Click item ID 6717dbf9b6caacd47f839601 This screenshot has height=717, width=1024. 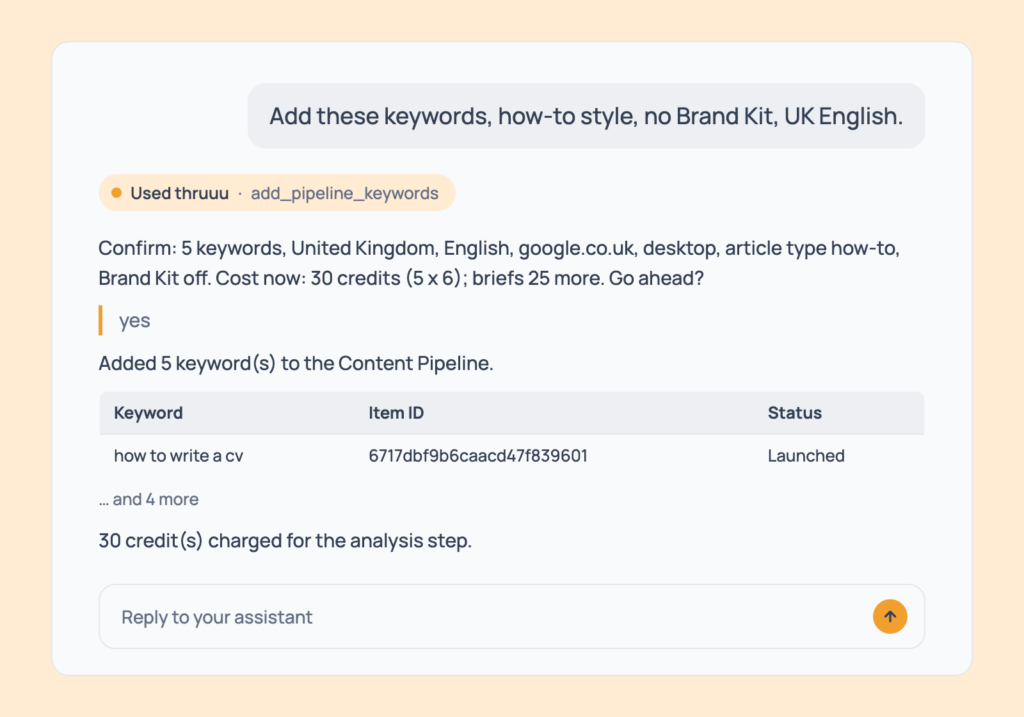tap(478, 455)
